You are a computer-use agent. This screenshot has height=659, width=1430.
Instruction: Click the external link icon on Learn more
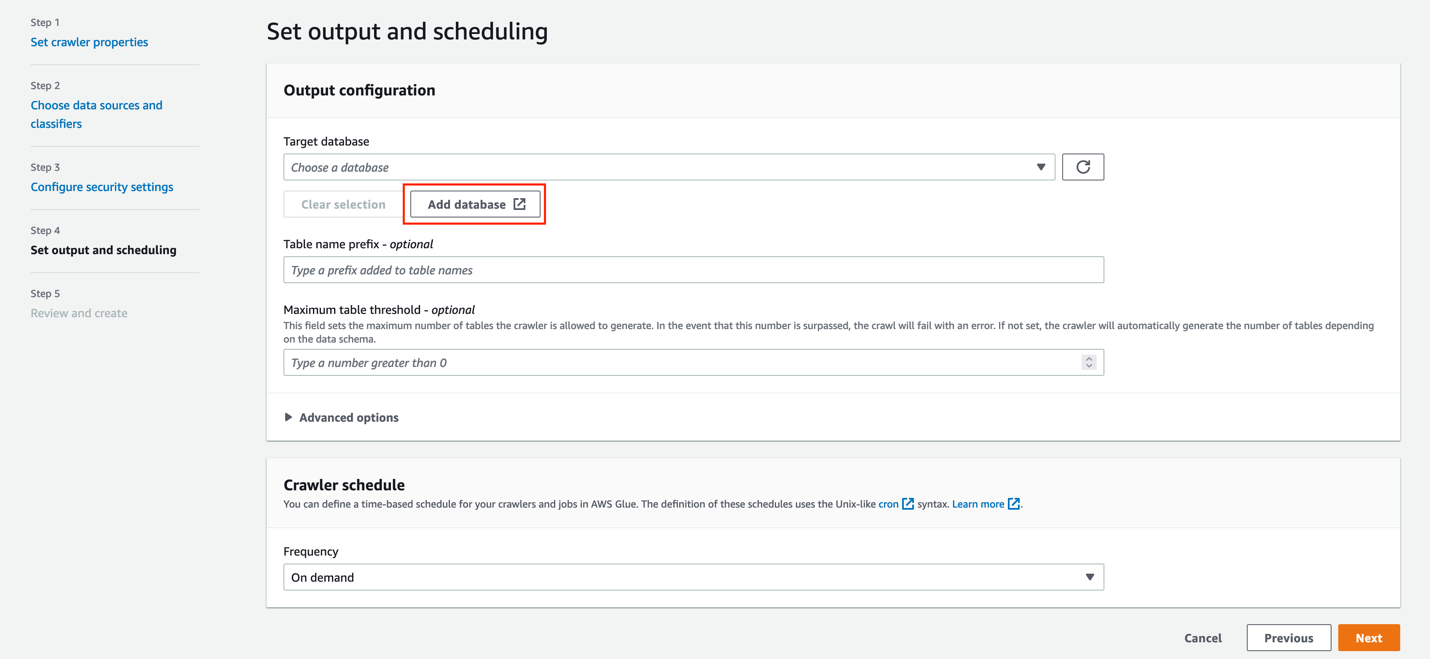pyautogui.click(x=1012, y=503)
